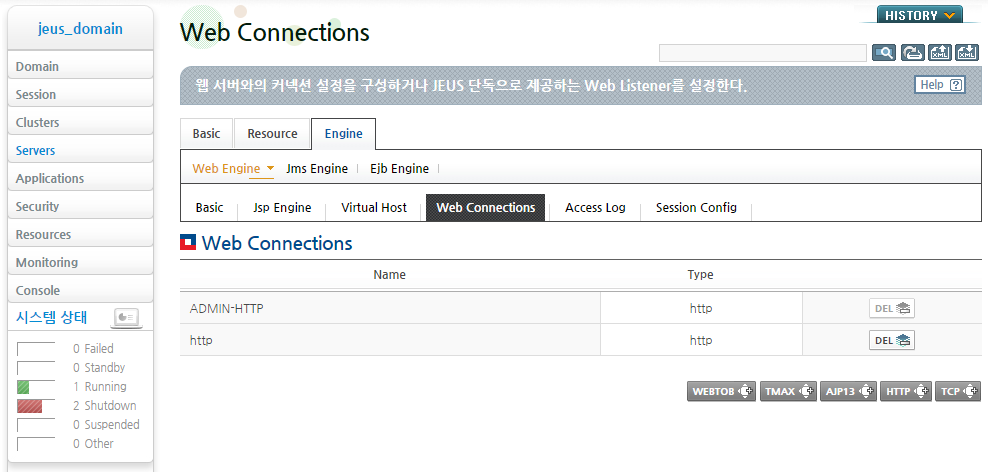Image resolution: width=988 pixels, height=472 pixels.
Task: Open the Help button
Action: tap(939, 85)
